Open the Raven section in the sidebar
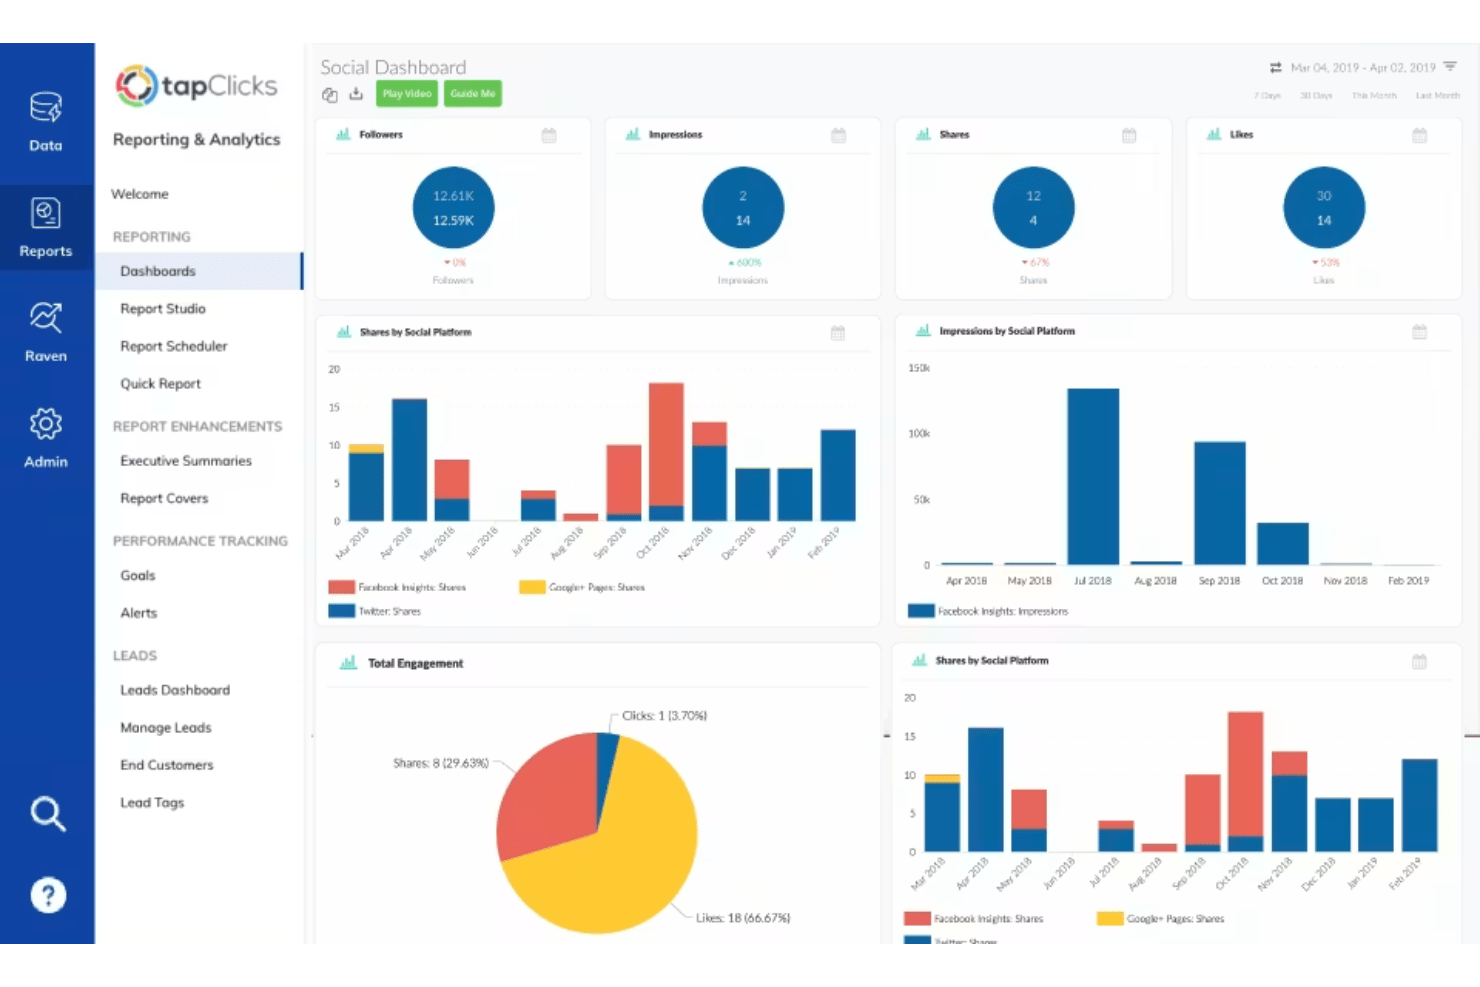This screenshot has height=987, width=1480. tap(46, 333)
